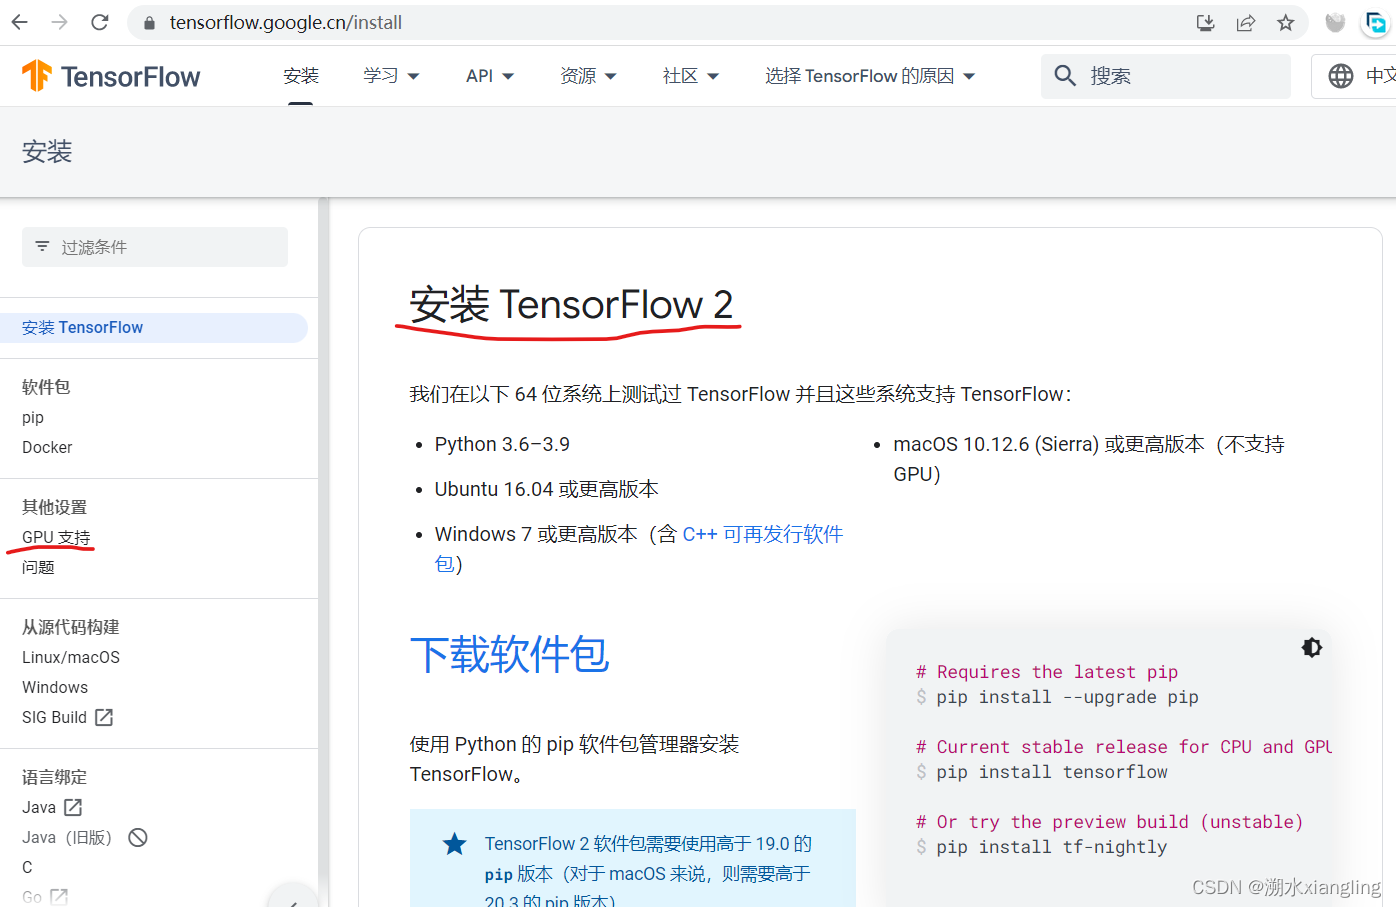Image resolution: width=1396 pixels, height=907 pixels.
Task: Open 问题 in the sidebar
Action: tap(38, 567)
